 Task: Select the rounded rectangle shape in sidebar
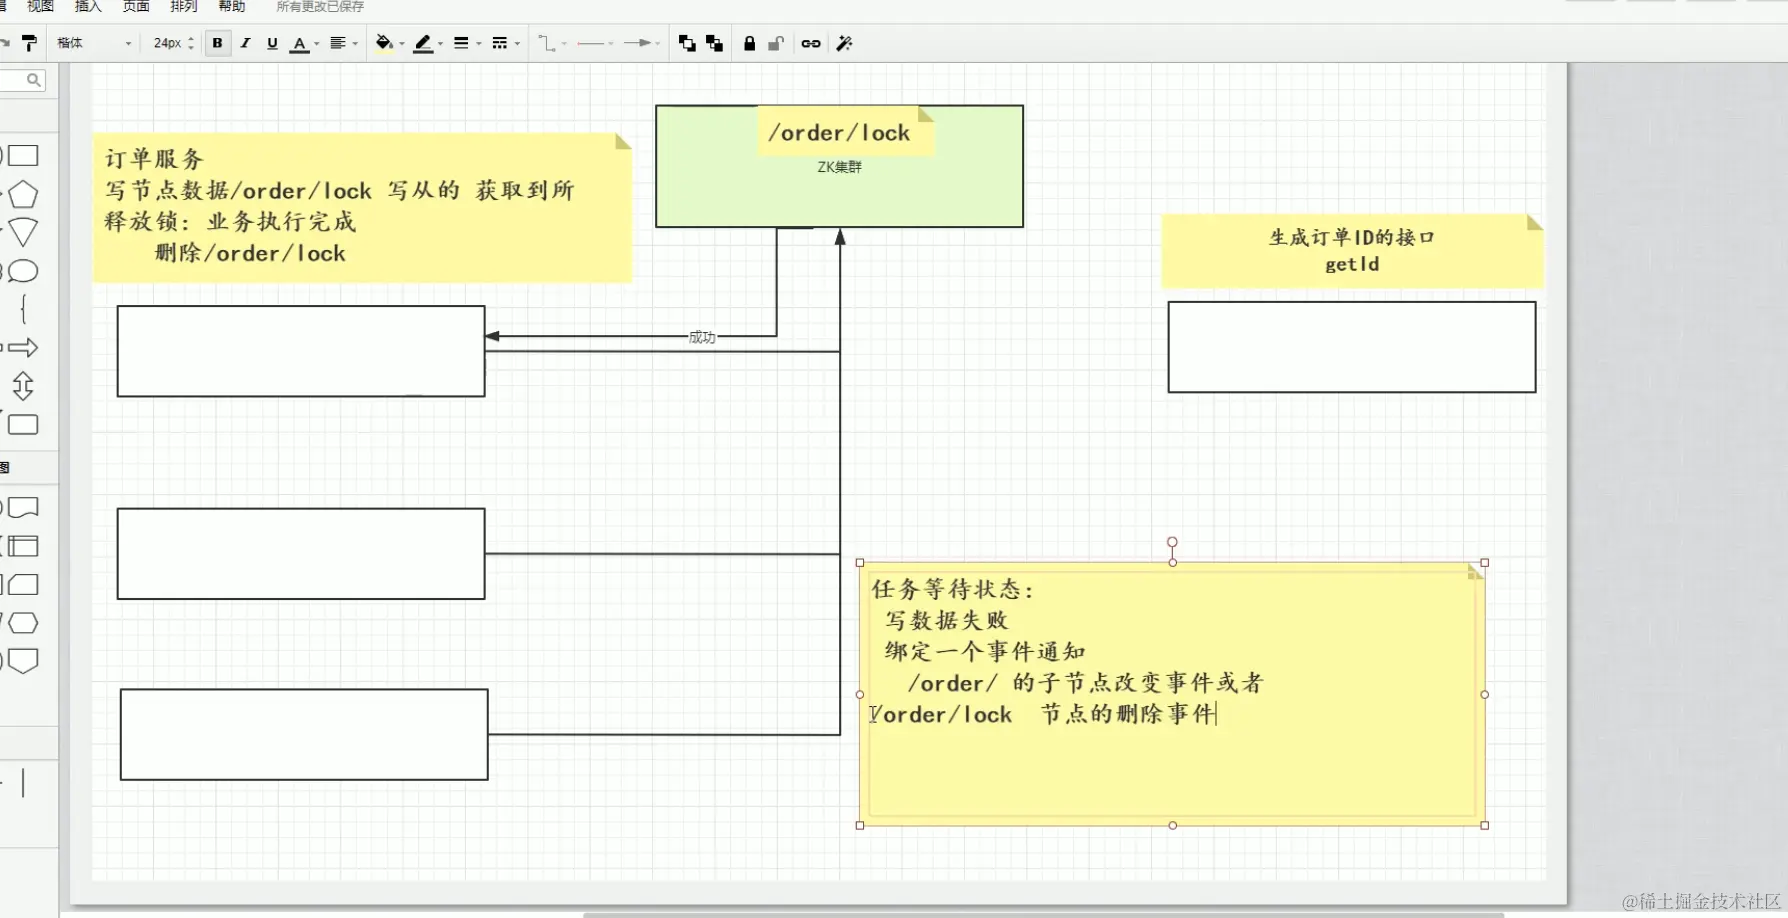[x=23, y=424]
